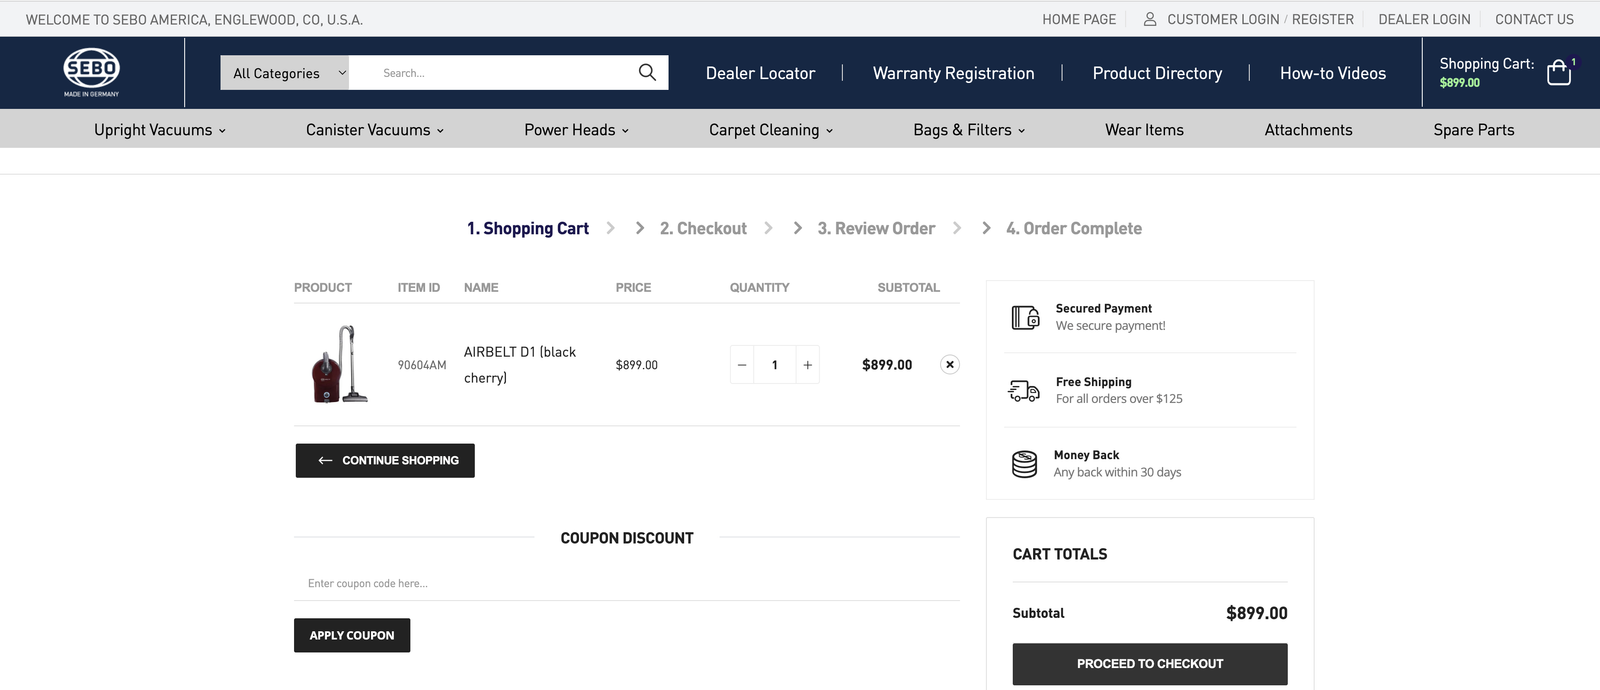Click the Money Back coins icon
Viewport: 1600px width, 690px height.
pos(1024,464)
